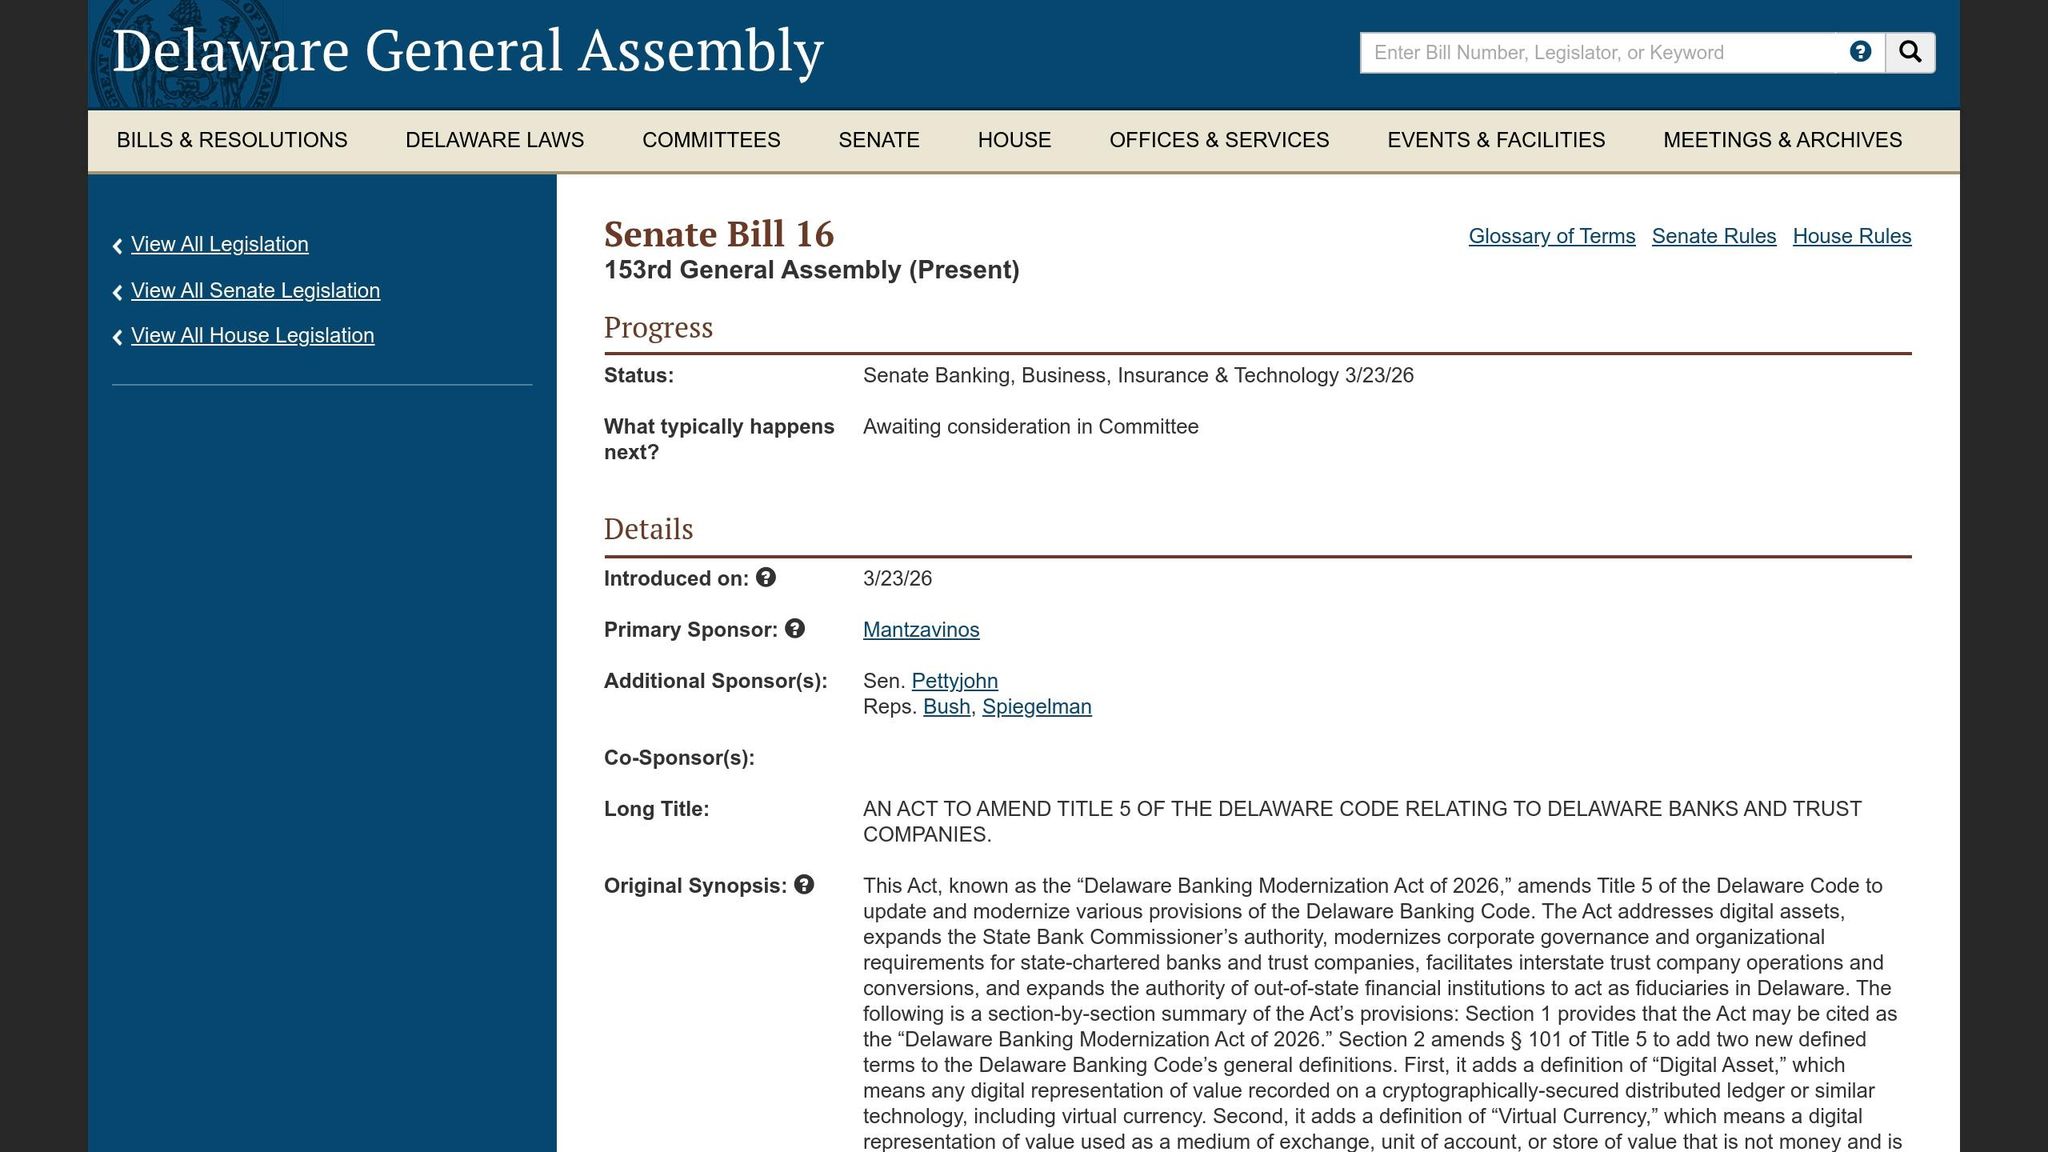
Task: Click the help icon beside Primary Sponsor
Action: [x=795, y=629]
